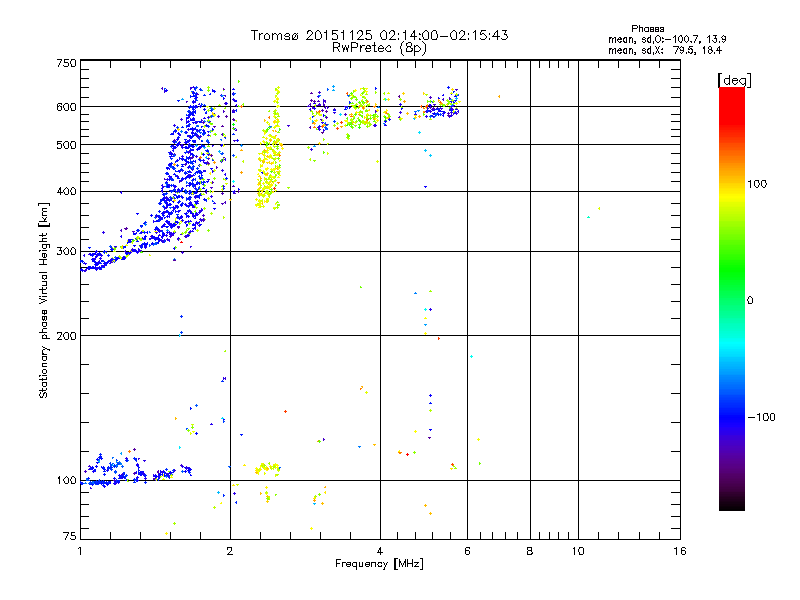Click the x-axis tick label "1"

click(x=80, y=551)
